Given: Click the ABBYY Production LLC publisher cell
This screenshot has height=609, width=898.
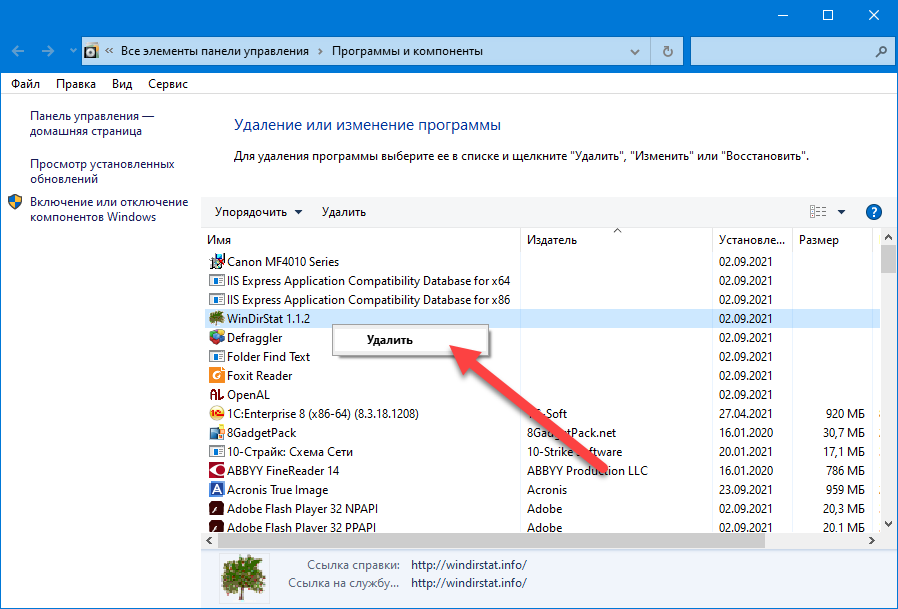Looking at the screenshot, I should coord(587,471).
